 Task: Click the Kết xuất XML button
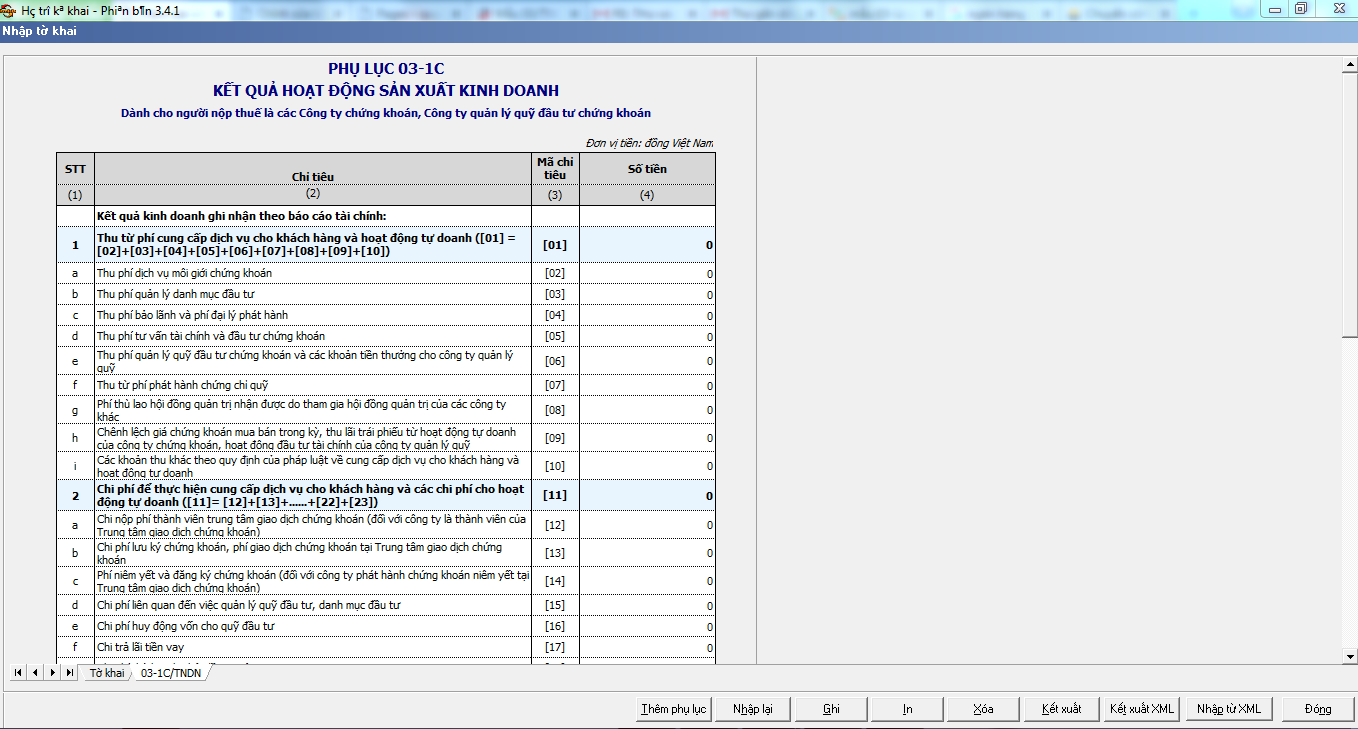click(x=1141, y=709)
